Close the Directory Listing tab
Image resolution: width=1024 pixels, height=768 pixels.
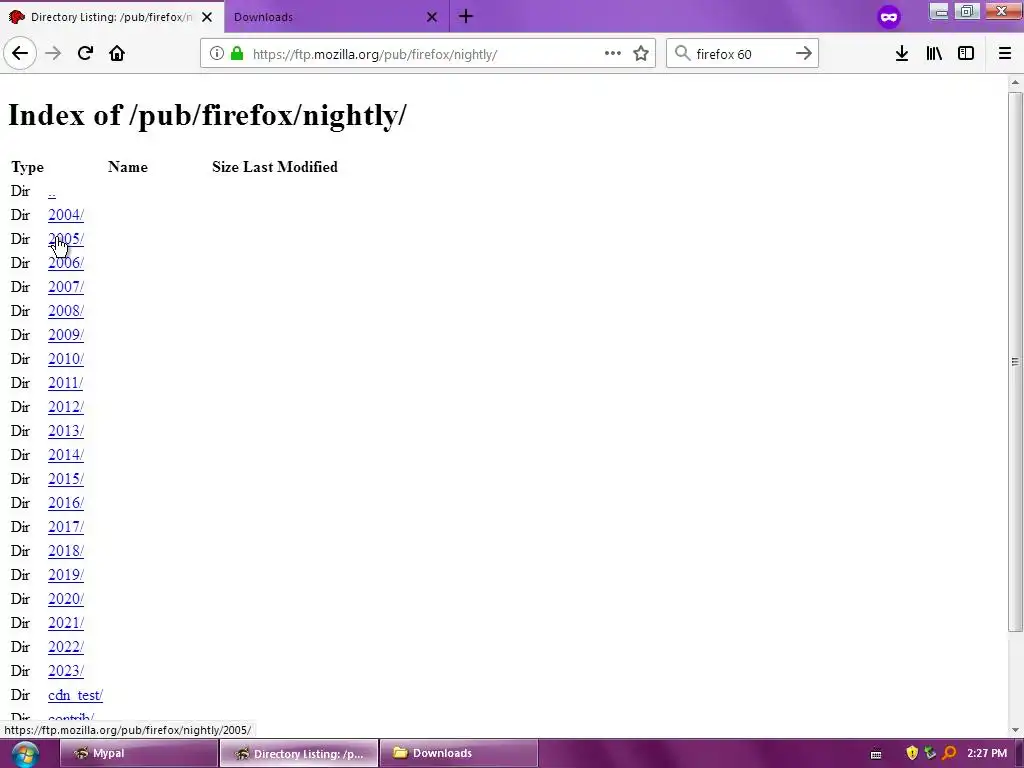[x=207, y=17]
